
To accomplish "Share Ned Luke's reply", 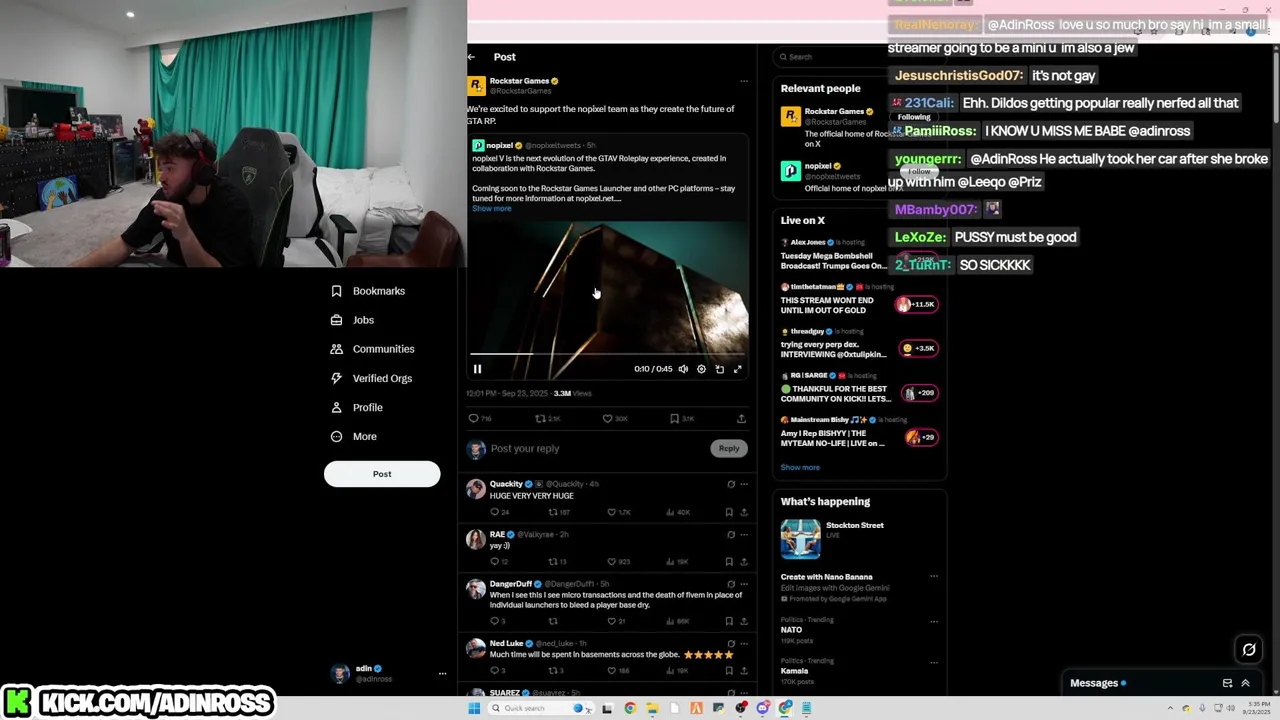I will click(x=743, y=670).
